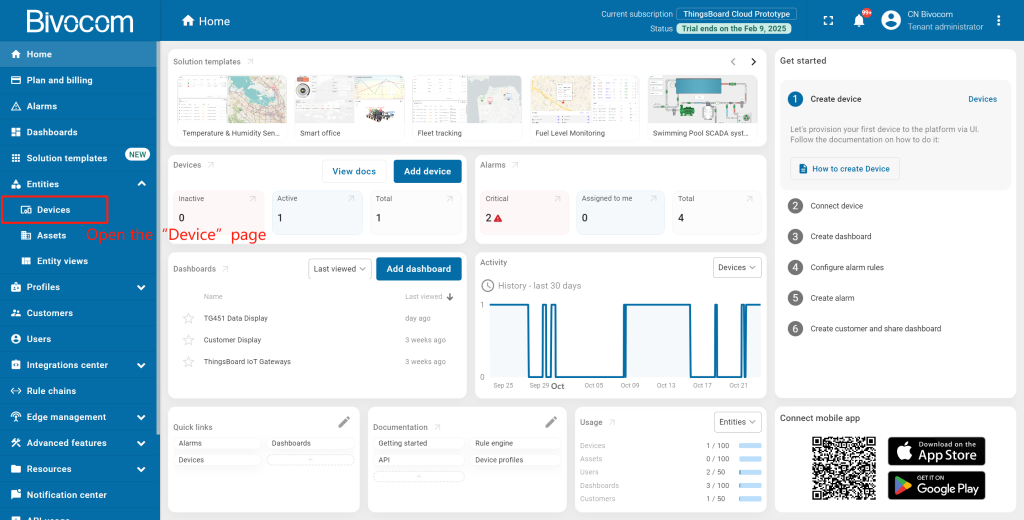The image size is (1024, 520).
Task: Edit Documentation links with pencil icon
Action: 551,422
